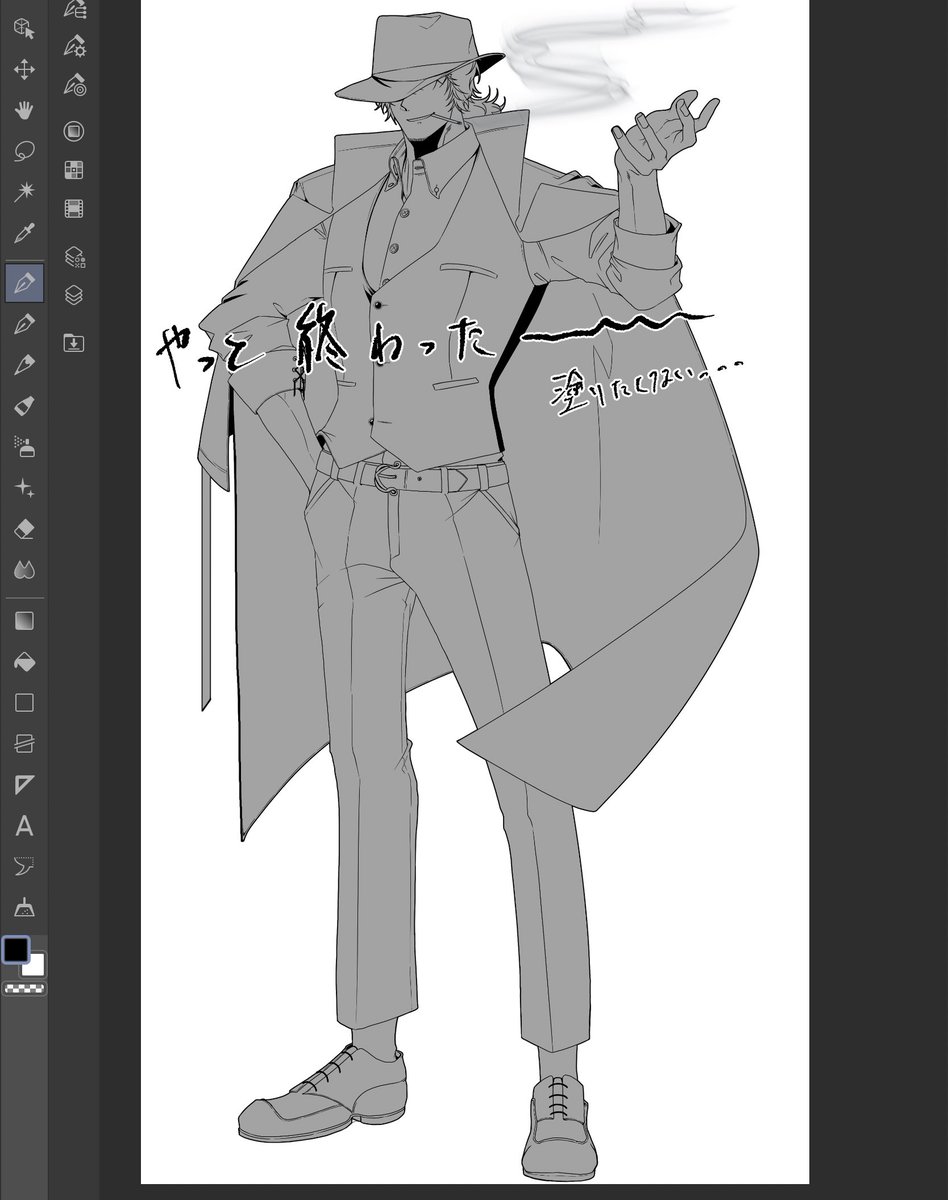The width and height of the screenshot is (948, 1200).
Task: Select the Lasso selection tool
Action: tap(24, 152)
